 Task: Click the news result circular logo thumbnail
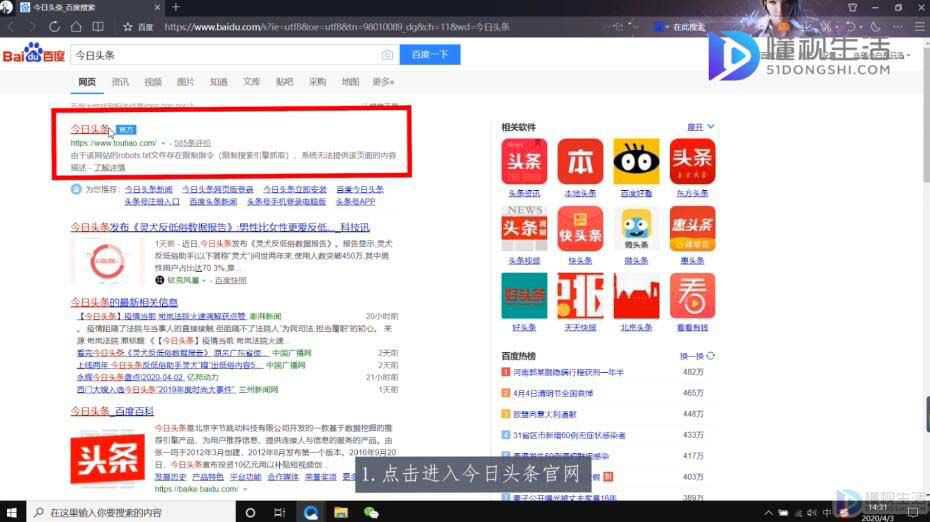coord(107,261)
